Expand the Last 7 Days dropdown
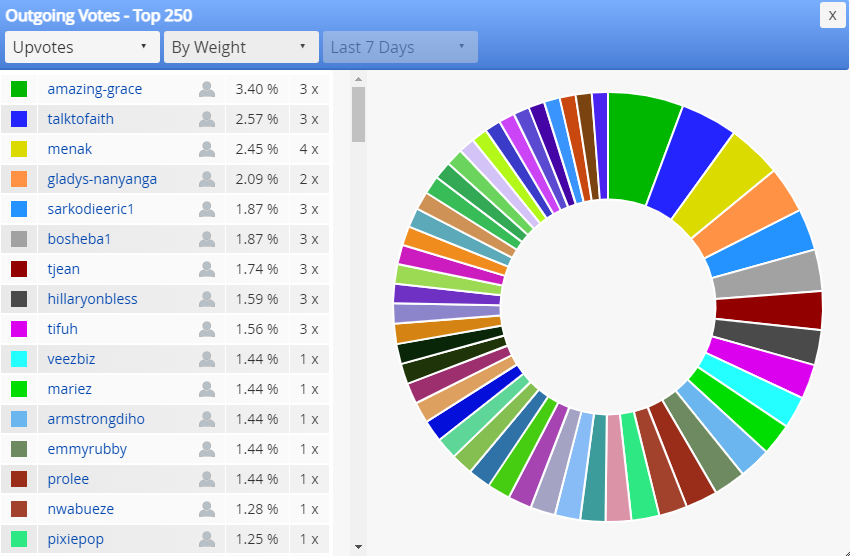 [400, 47]
